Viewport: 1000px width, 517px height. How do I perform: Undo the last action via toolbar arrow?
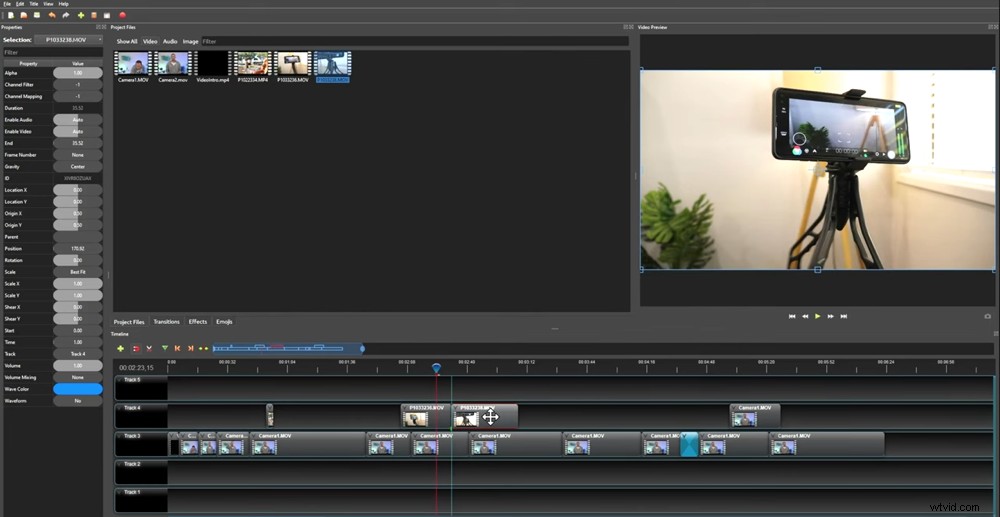[52, 15]
